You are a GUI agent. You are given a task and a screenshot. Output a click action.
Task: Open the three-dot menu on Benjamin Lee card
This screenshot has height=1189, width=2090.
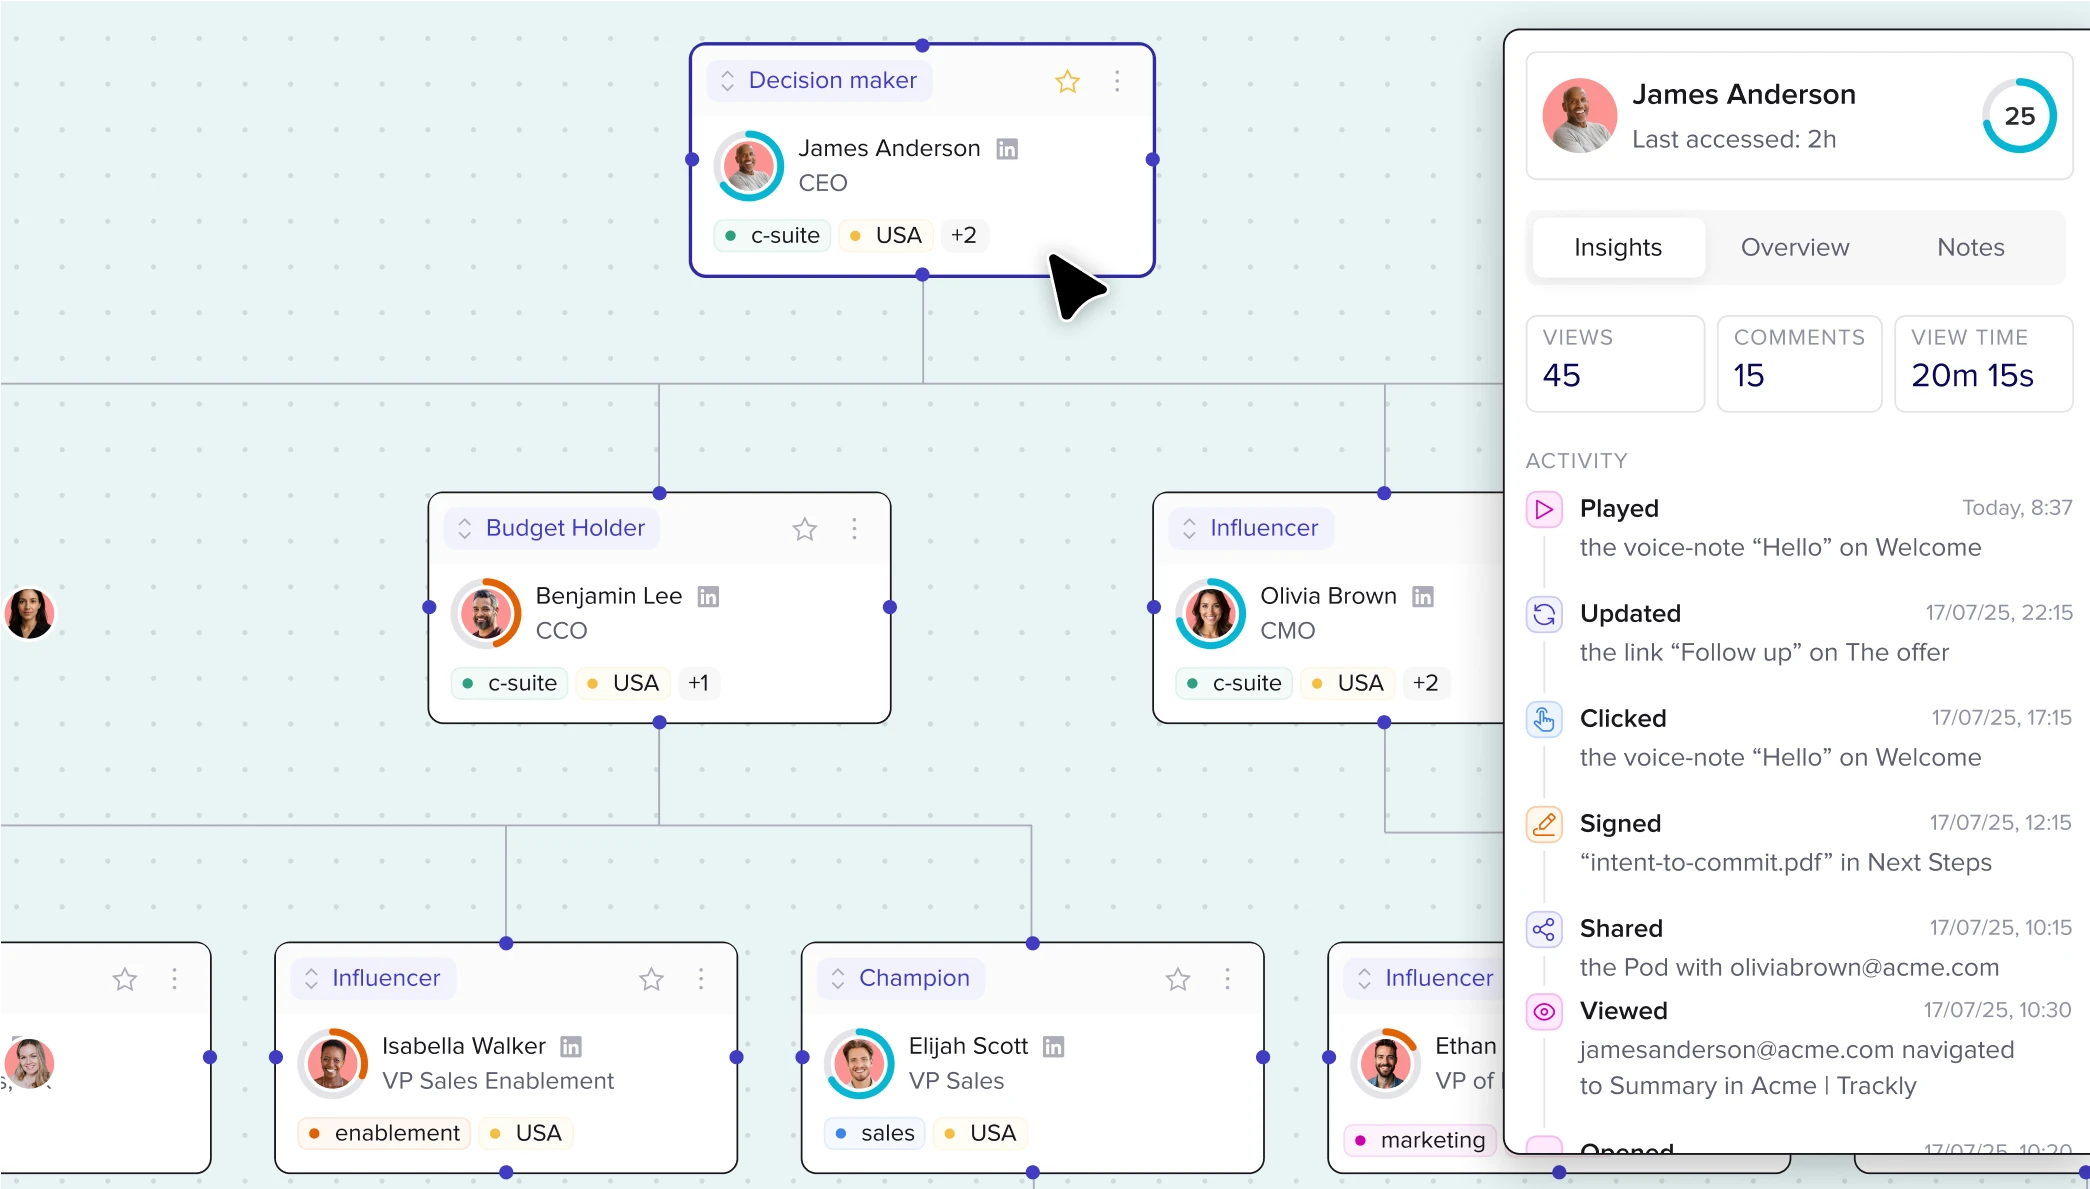854,529
